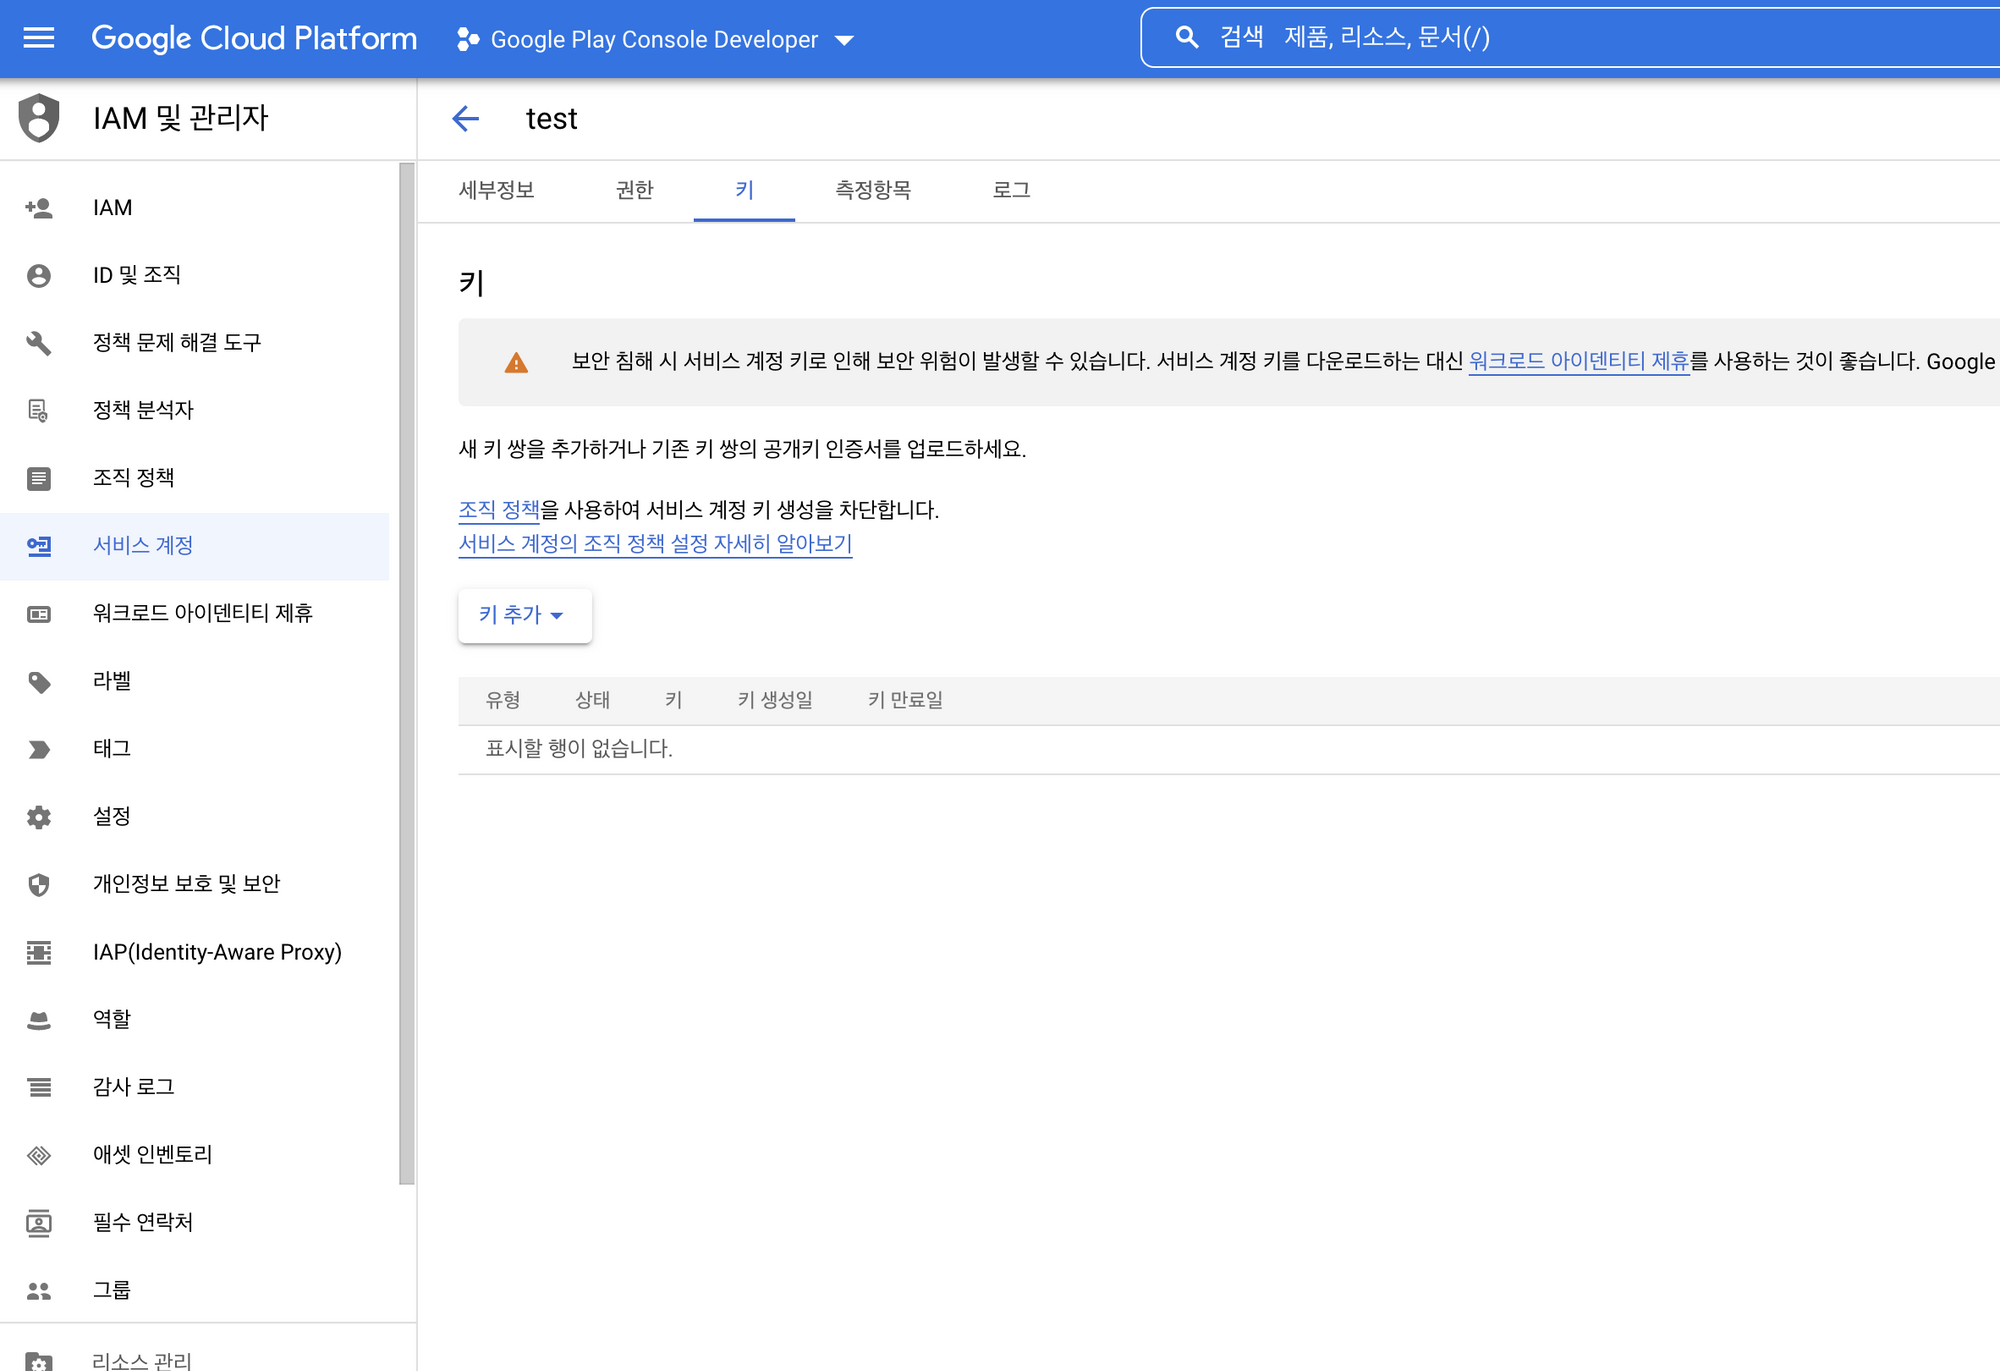2000x1371 pixels.
Task: Click the 라벨 tag icon
Action: click(39, 682)
